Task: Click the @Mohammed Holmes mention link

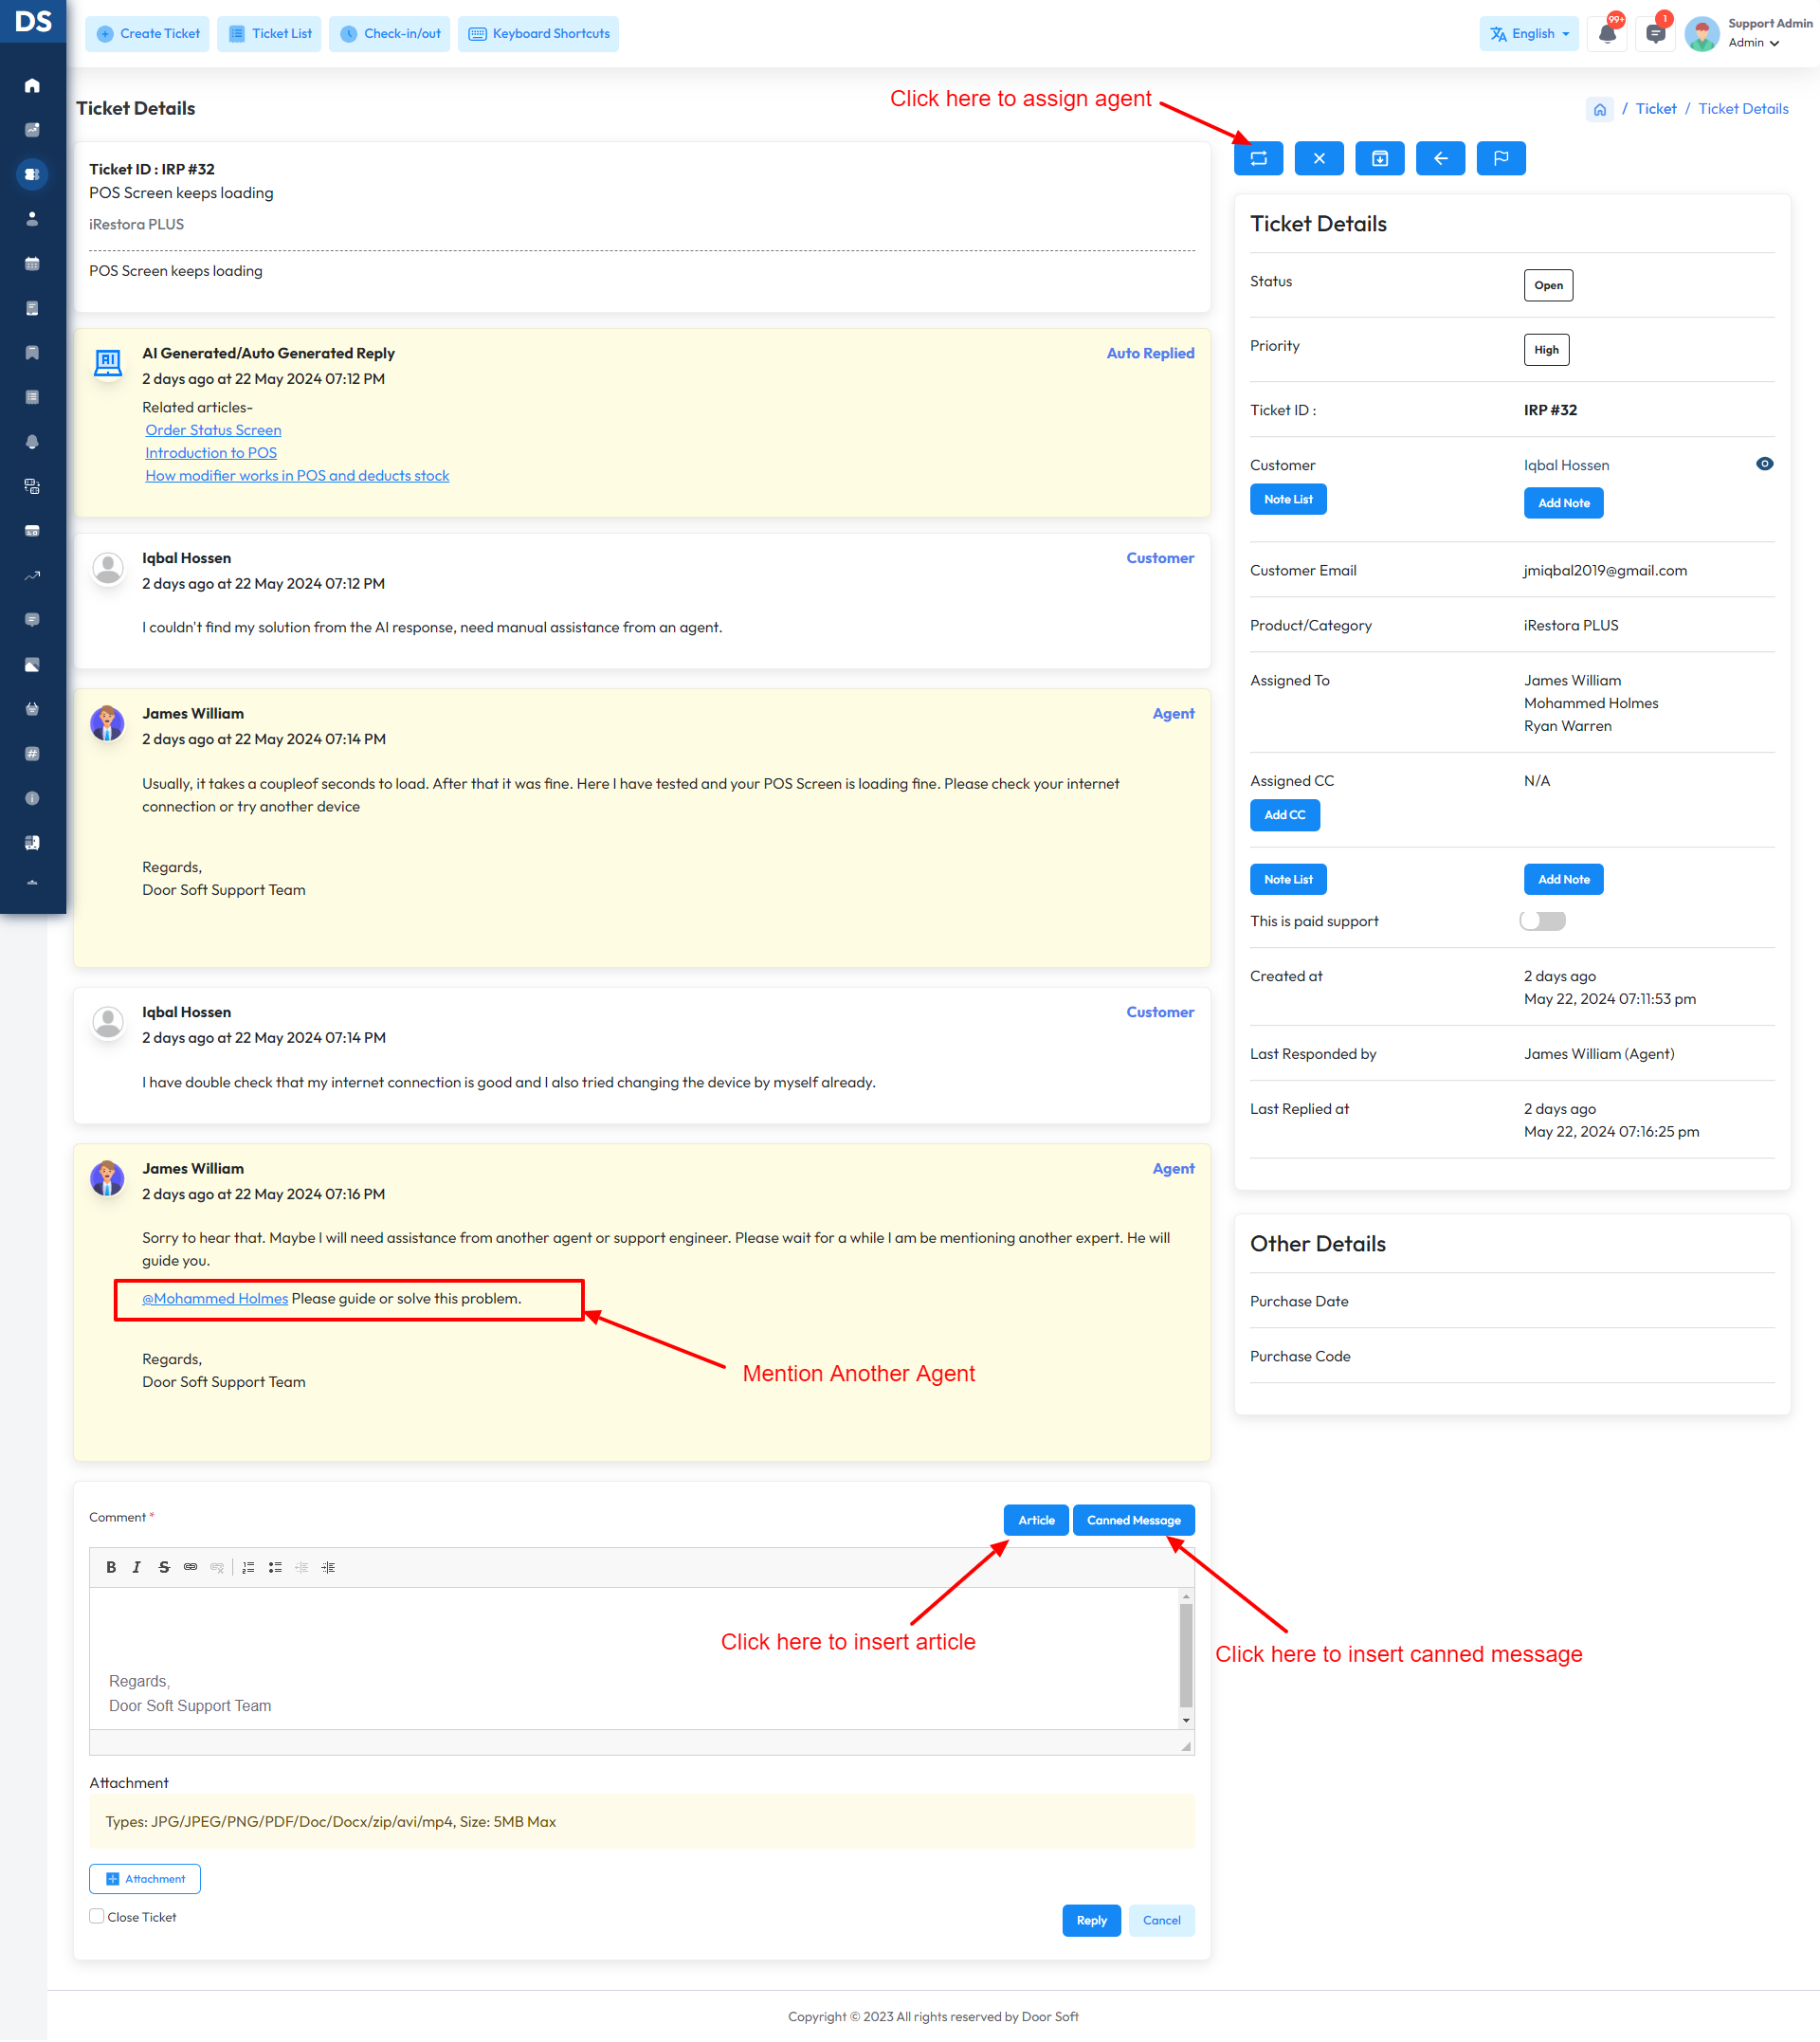Action: tap(215, 1299)
